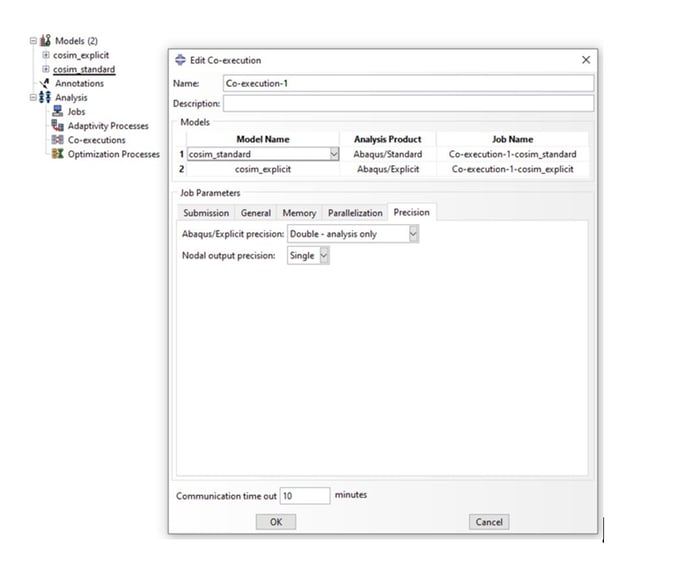Select Co-executions in the tree
Screen dimensions: 678x579
(x=96, y=140)
